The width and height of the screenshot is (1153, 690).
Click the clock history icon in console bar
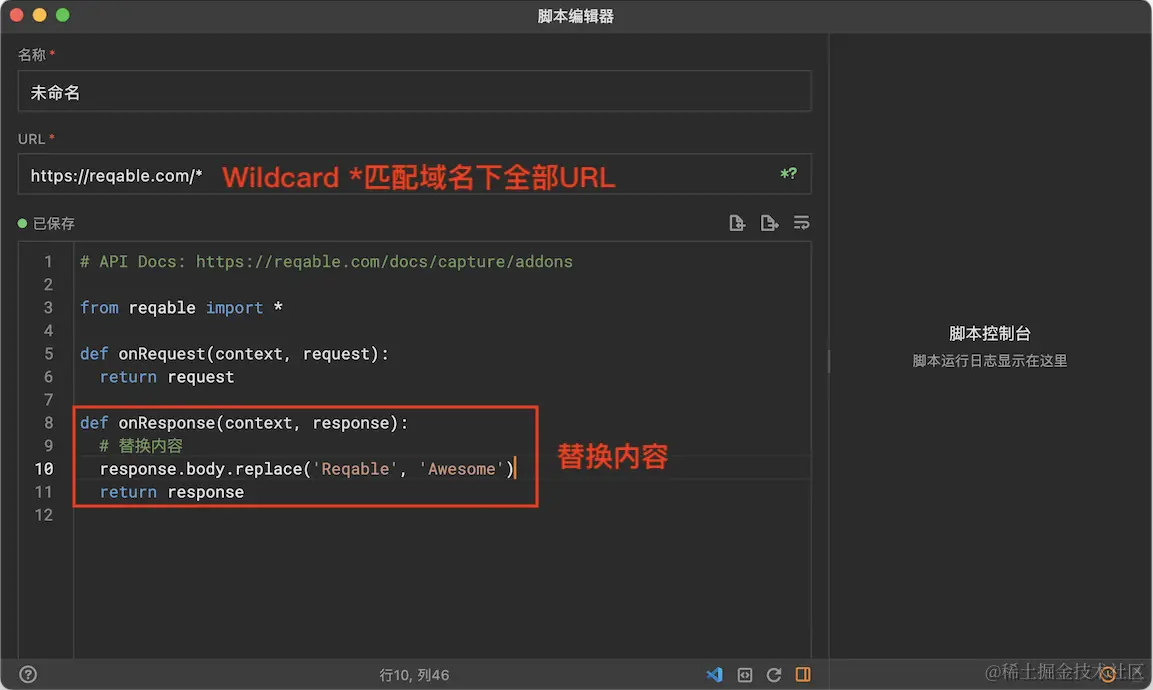tap(1107, 674)
